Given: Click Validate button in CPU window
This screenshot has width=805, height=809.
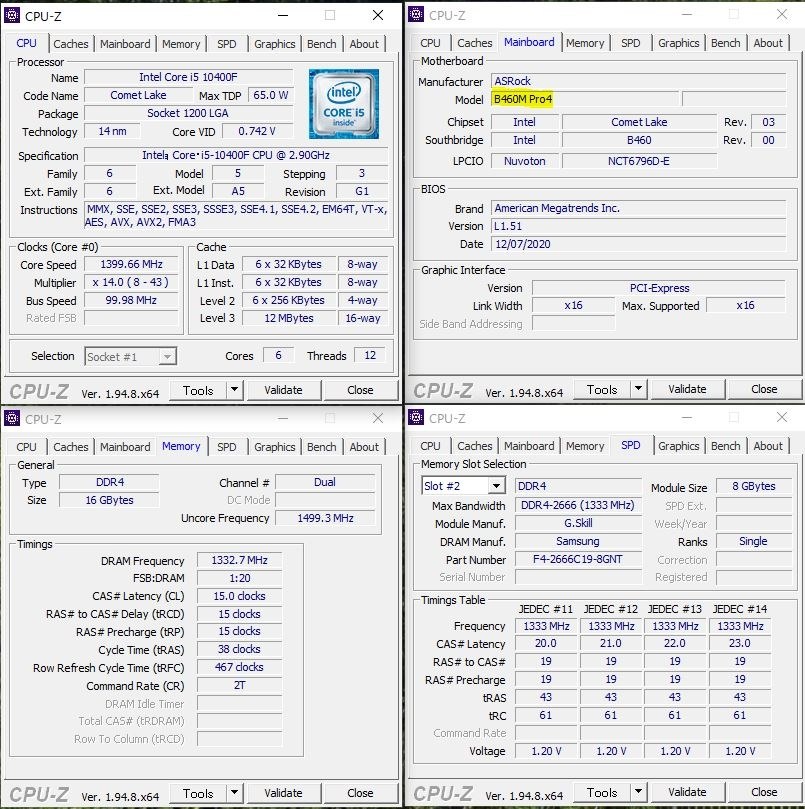Looking at the screenshot, I should click(283, 390).
